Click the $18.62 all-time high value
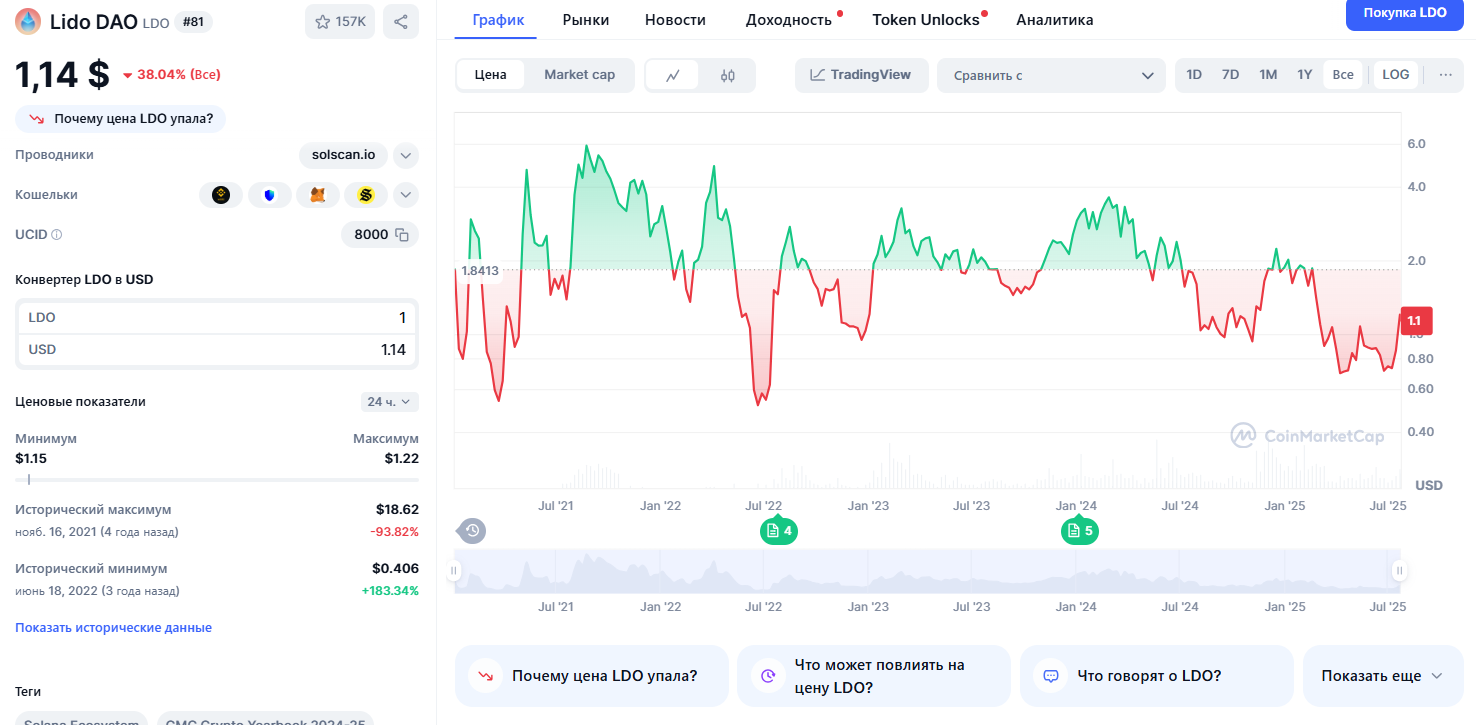Screen dimensions: 1476x725 pos(397,510)
